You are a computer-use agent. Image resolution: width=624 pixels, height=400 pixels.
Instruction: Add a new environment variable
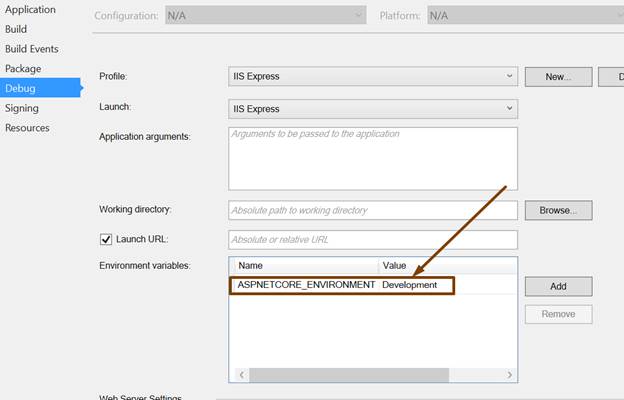tap(558, 286)
